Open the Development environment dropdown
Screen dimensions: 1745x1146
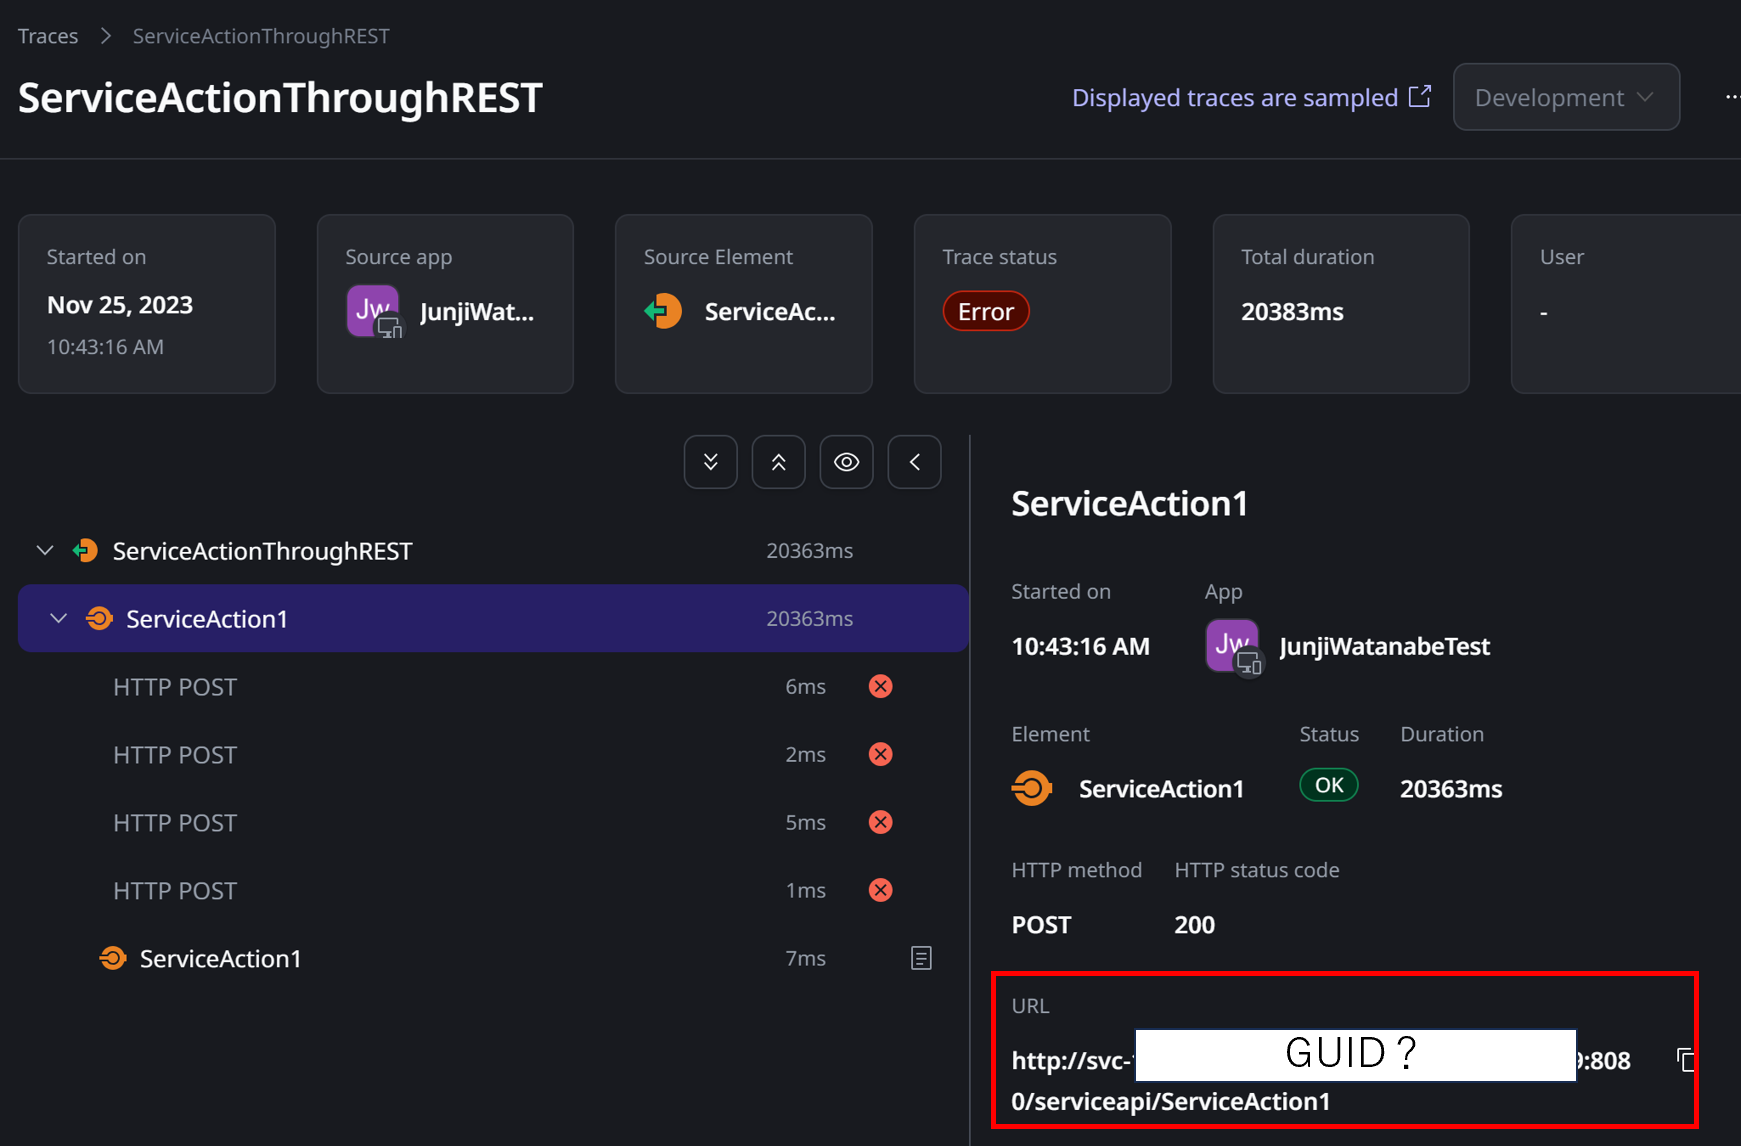[x=1565, y=97]
